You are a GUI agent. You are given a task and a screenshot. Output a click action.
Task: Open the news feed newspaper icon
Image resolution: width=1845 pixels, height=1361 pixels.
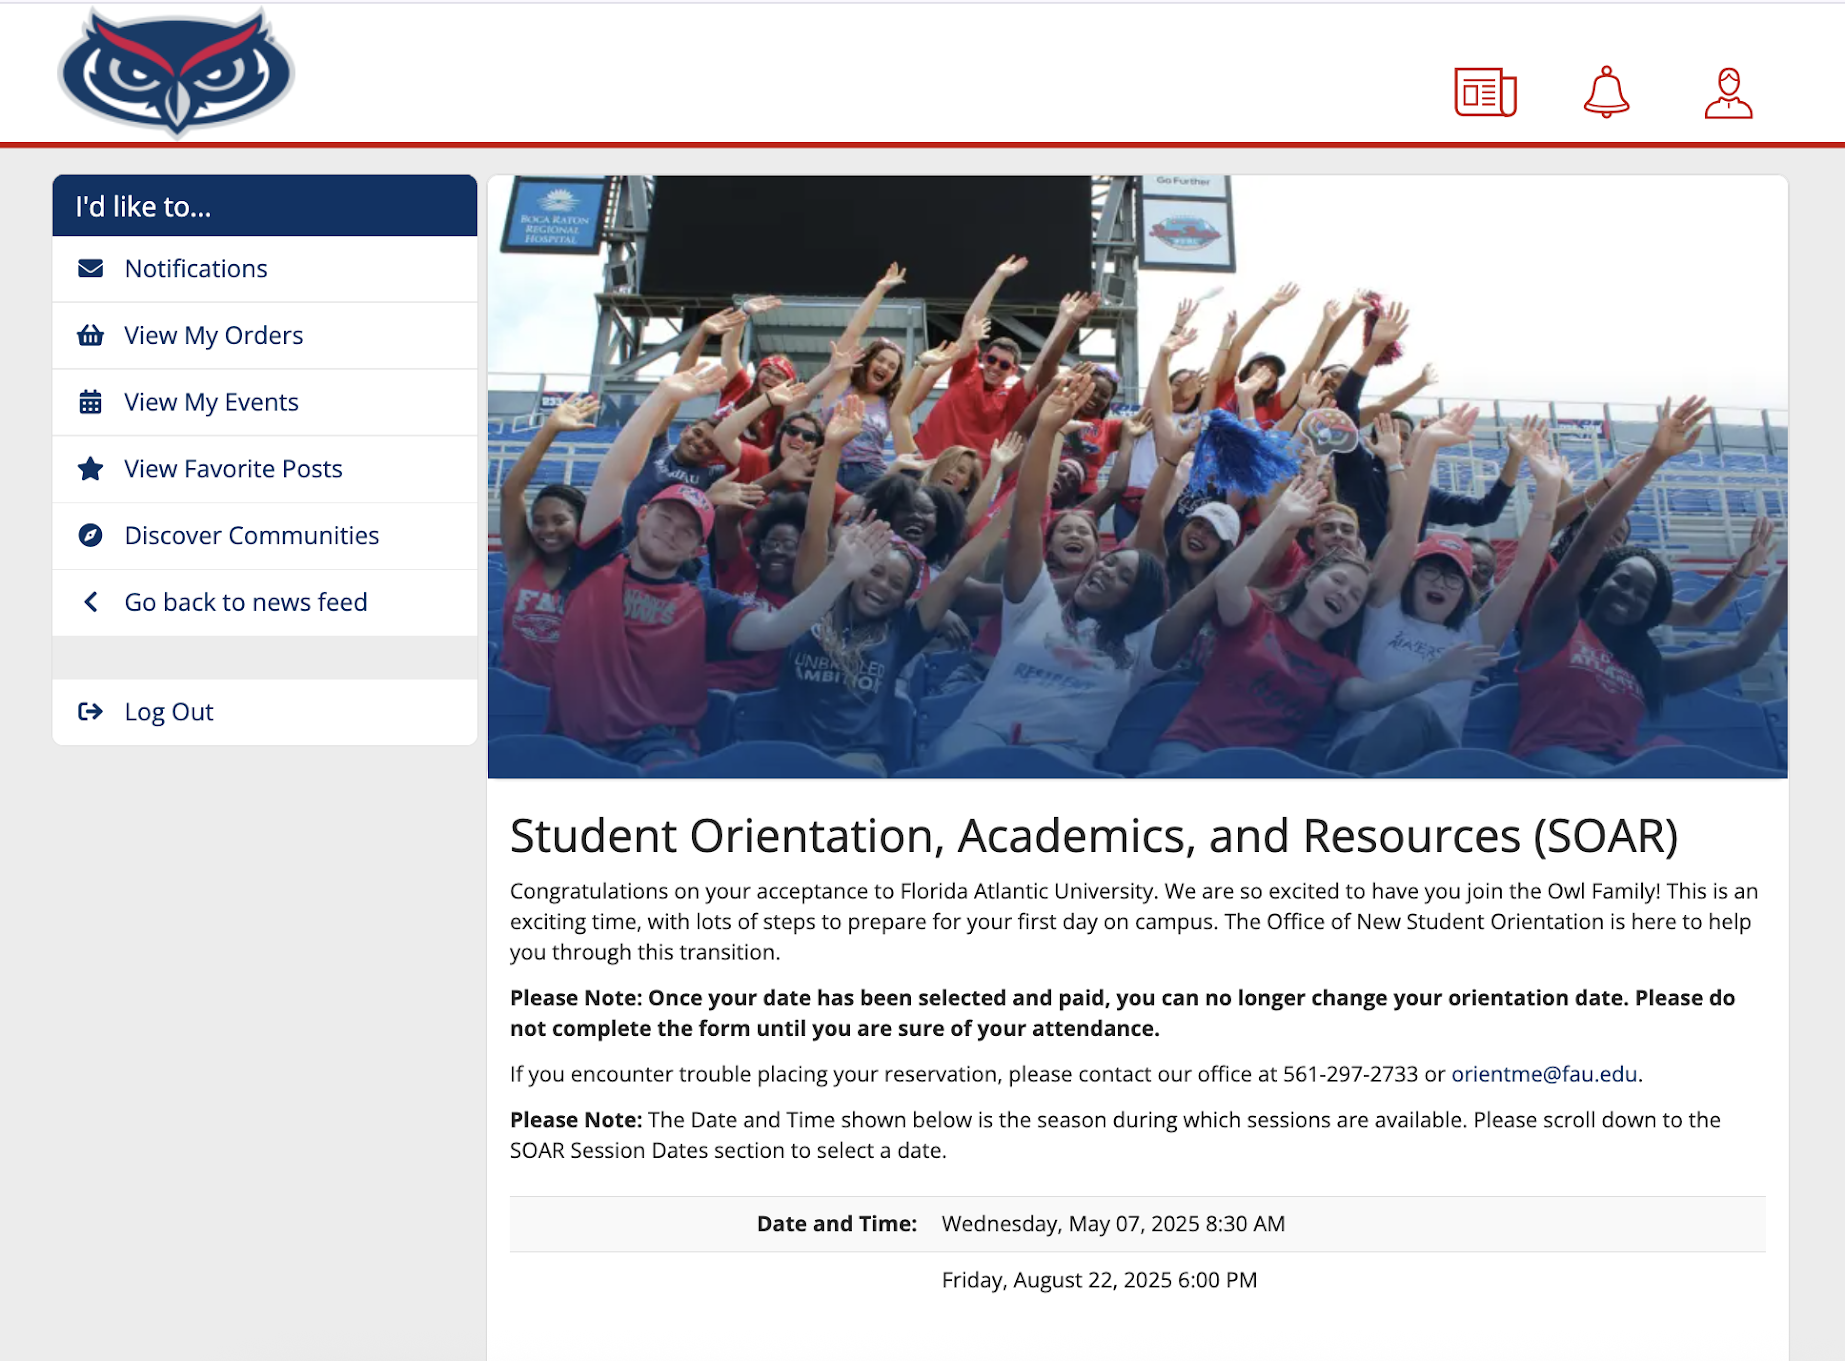click(x=1485, y=93)
